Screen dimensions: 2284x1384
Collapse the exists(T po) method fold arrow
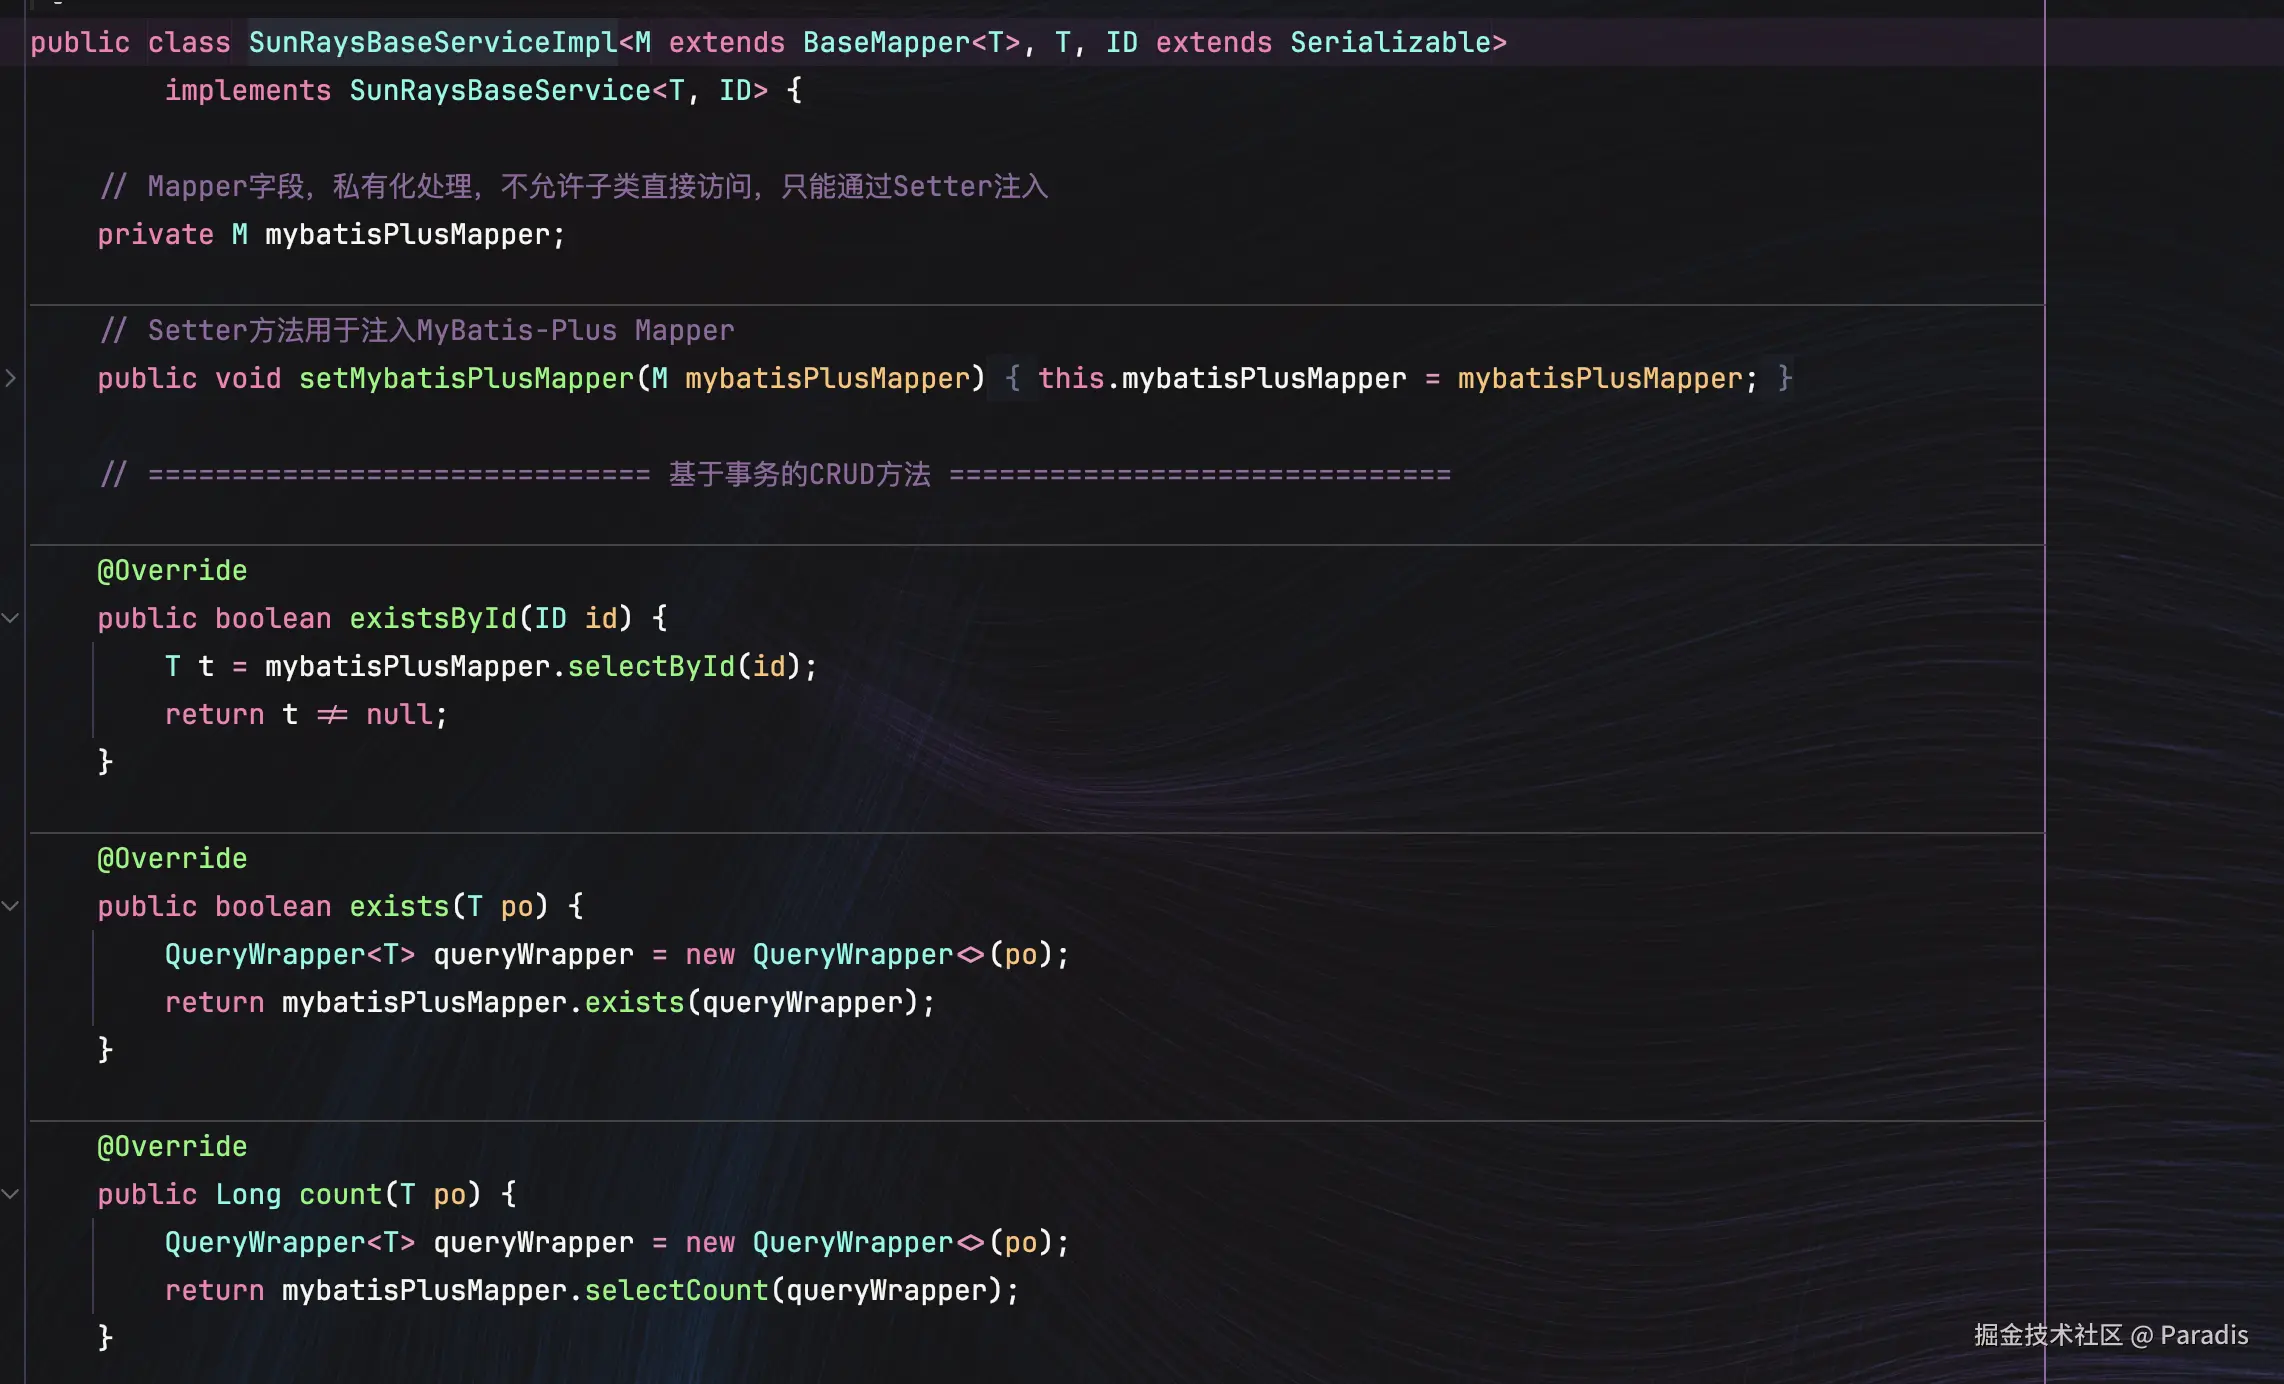(10, 906)
